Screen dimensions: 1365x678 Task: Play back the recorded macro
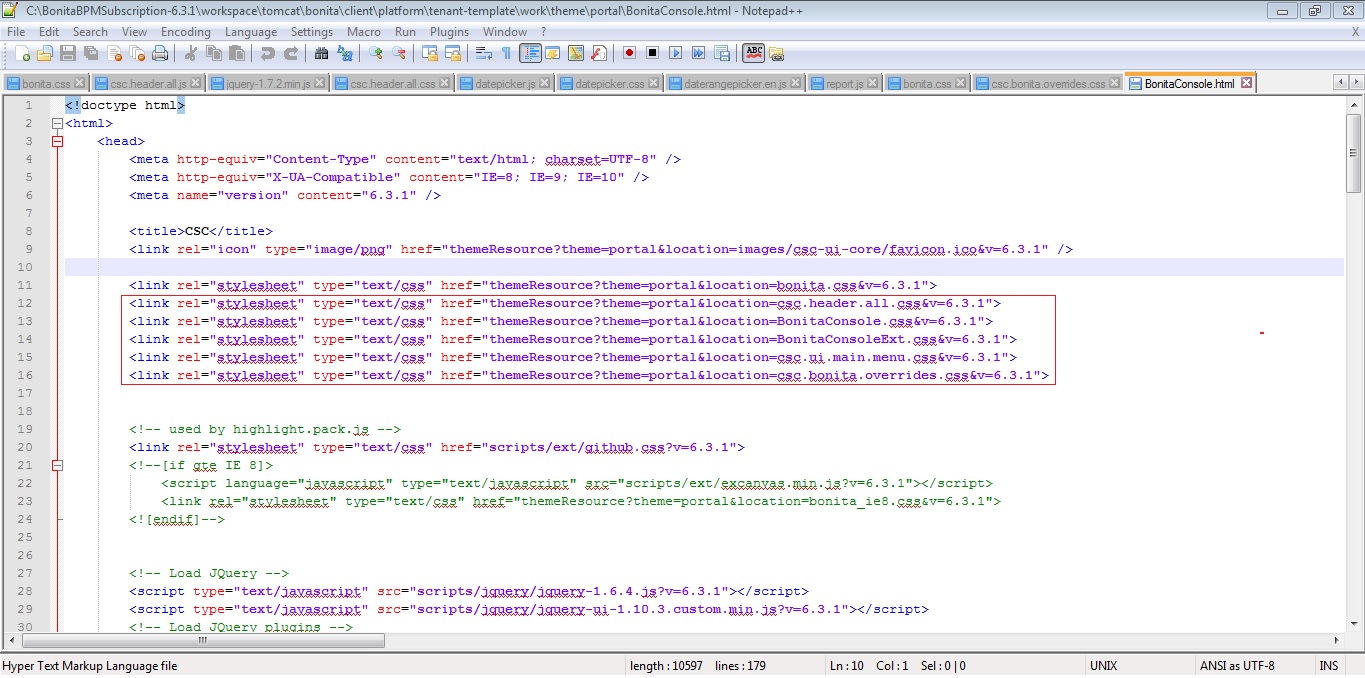(x=676, y=53)
